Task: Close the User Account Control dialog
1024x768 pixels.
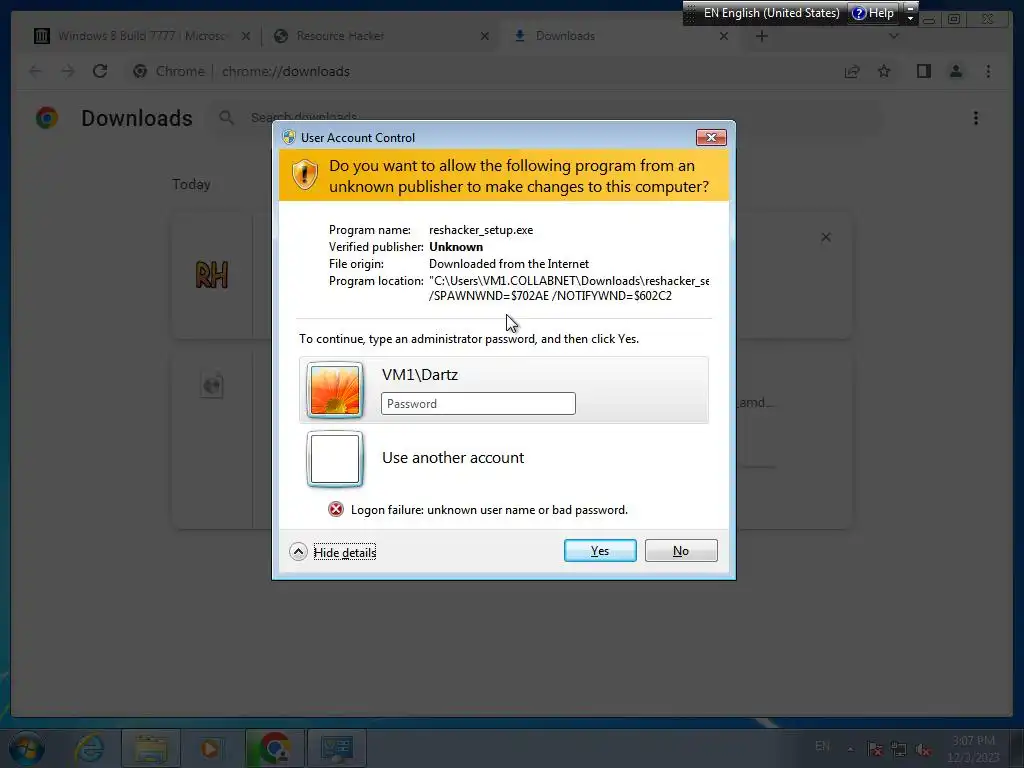Action: (711, 137)
